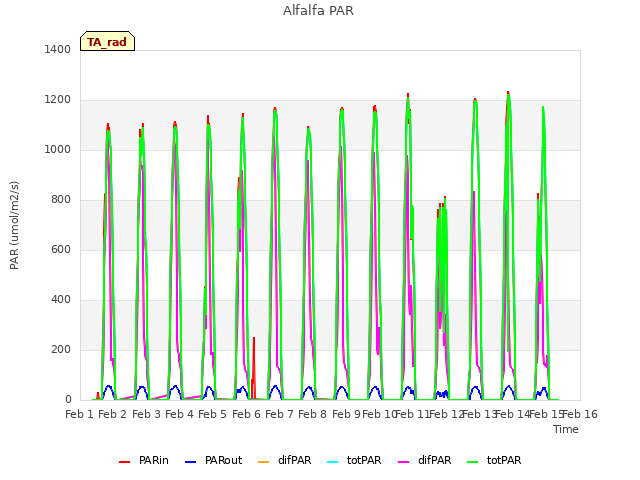Screen dimensions: 640x480
Task: Toggle the orange difPAR legend entry
Action: pyautogui.click(x=284, y=460)
